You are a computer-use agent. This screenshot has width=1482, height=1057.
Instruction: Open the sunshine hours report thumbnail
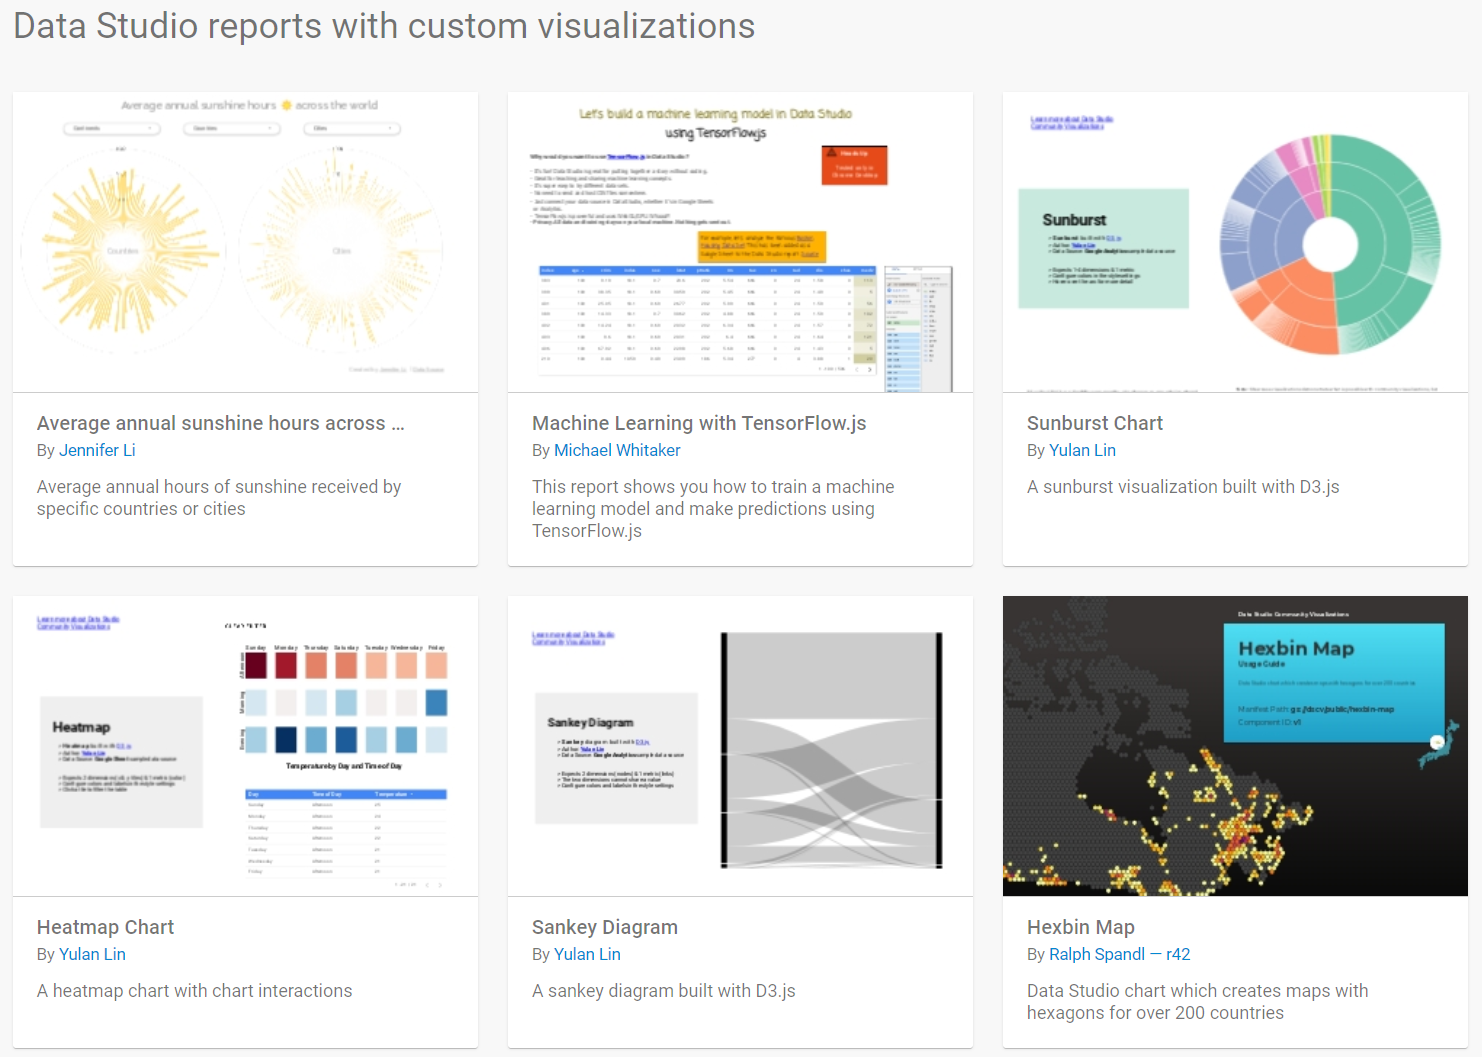(245, 242)
